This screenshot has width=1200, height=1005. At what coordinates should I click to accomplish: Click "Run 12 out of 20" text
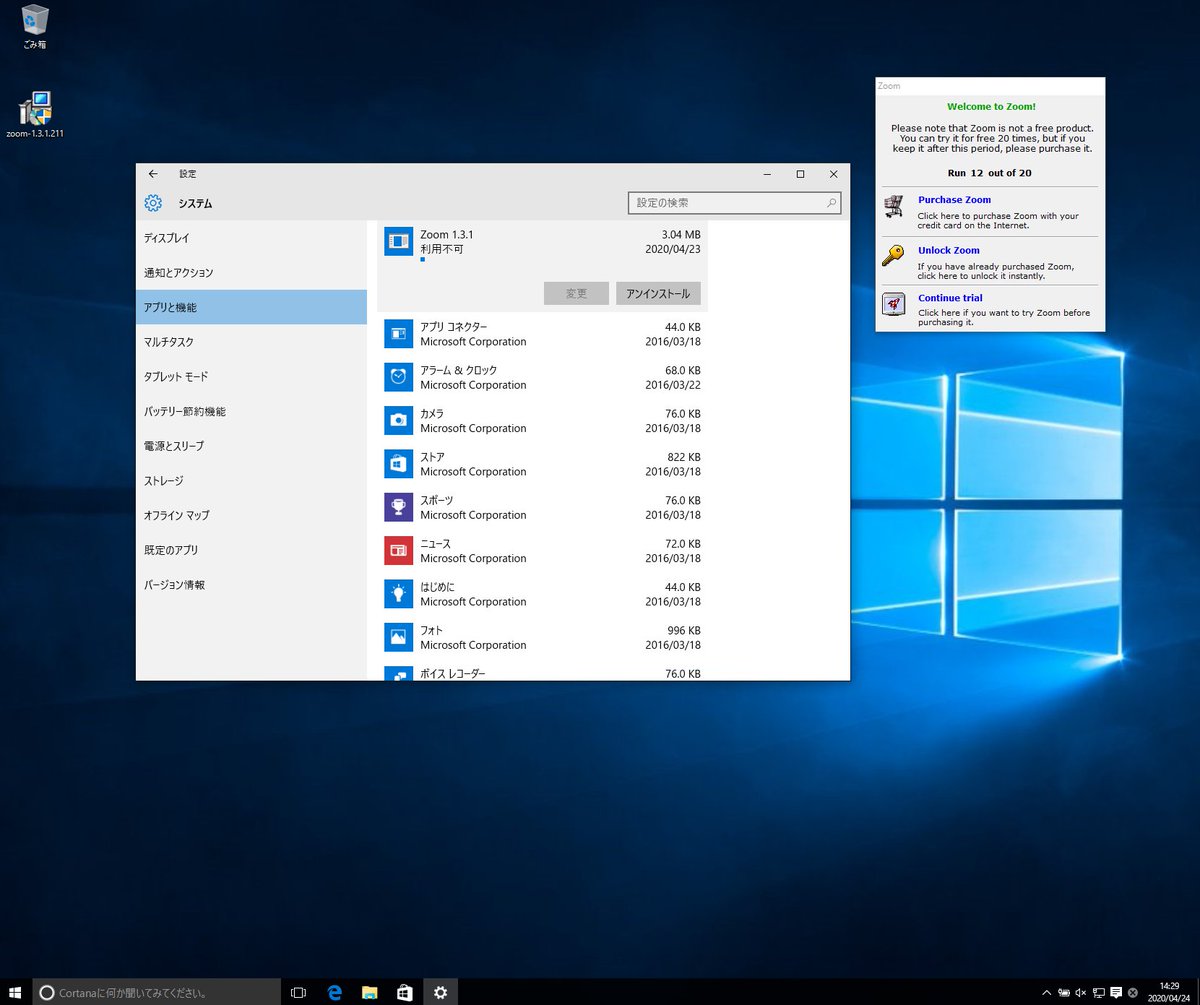pyautogui.click(x=989, y=173)
